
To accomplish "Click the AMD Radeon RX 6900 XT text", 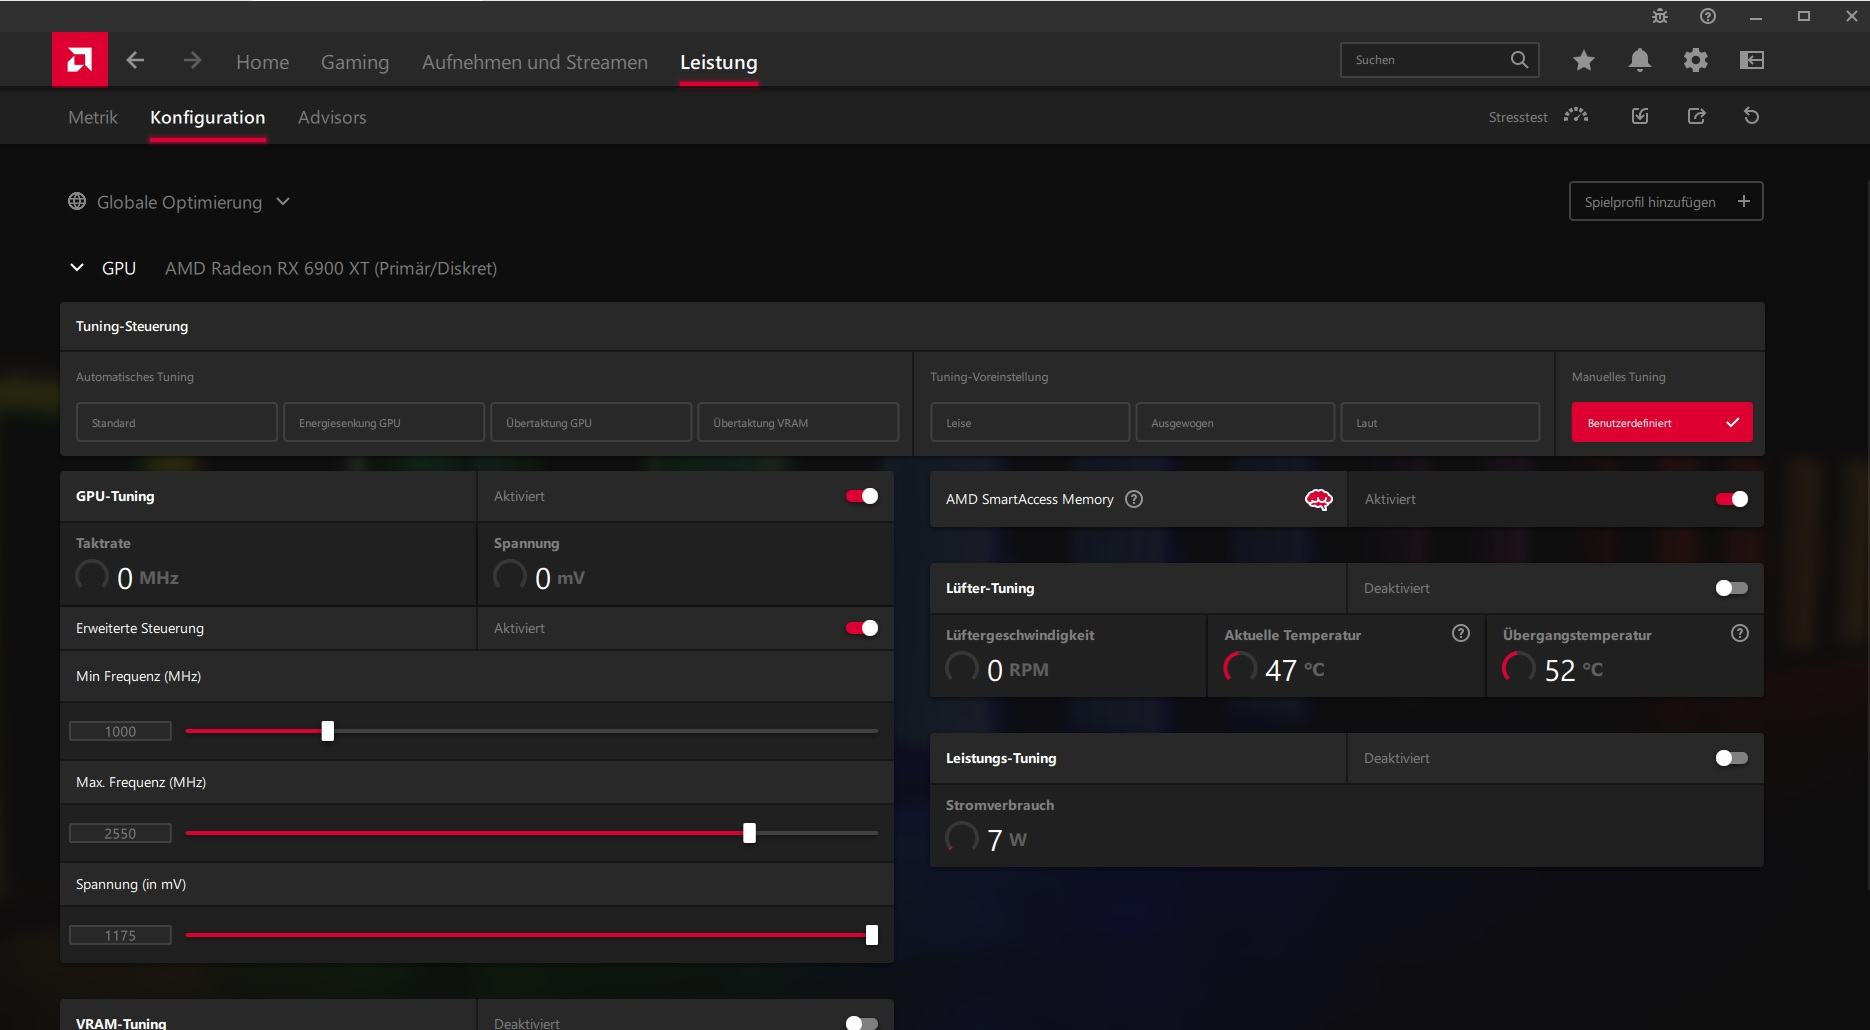I will coord(331,268).
